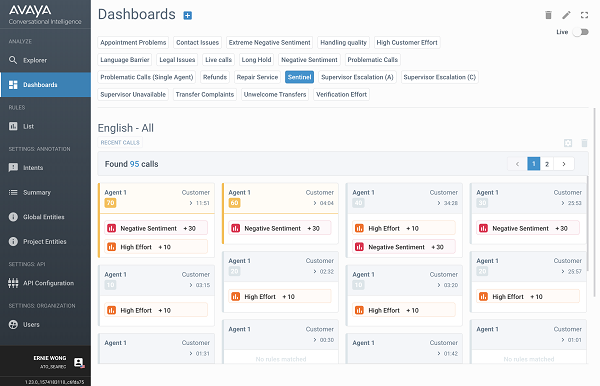Screen dimensions: 600x386
Task: Delete the dashboard with the top trash icon
Action: pyautogui.click(x=548, y=15)
